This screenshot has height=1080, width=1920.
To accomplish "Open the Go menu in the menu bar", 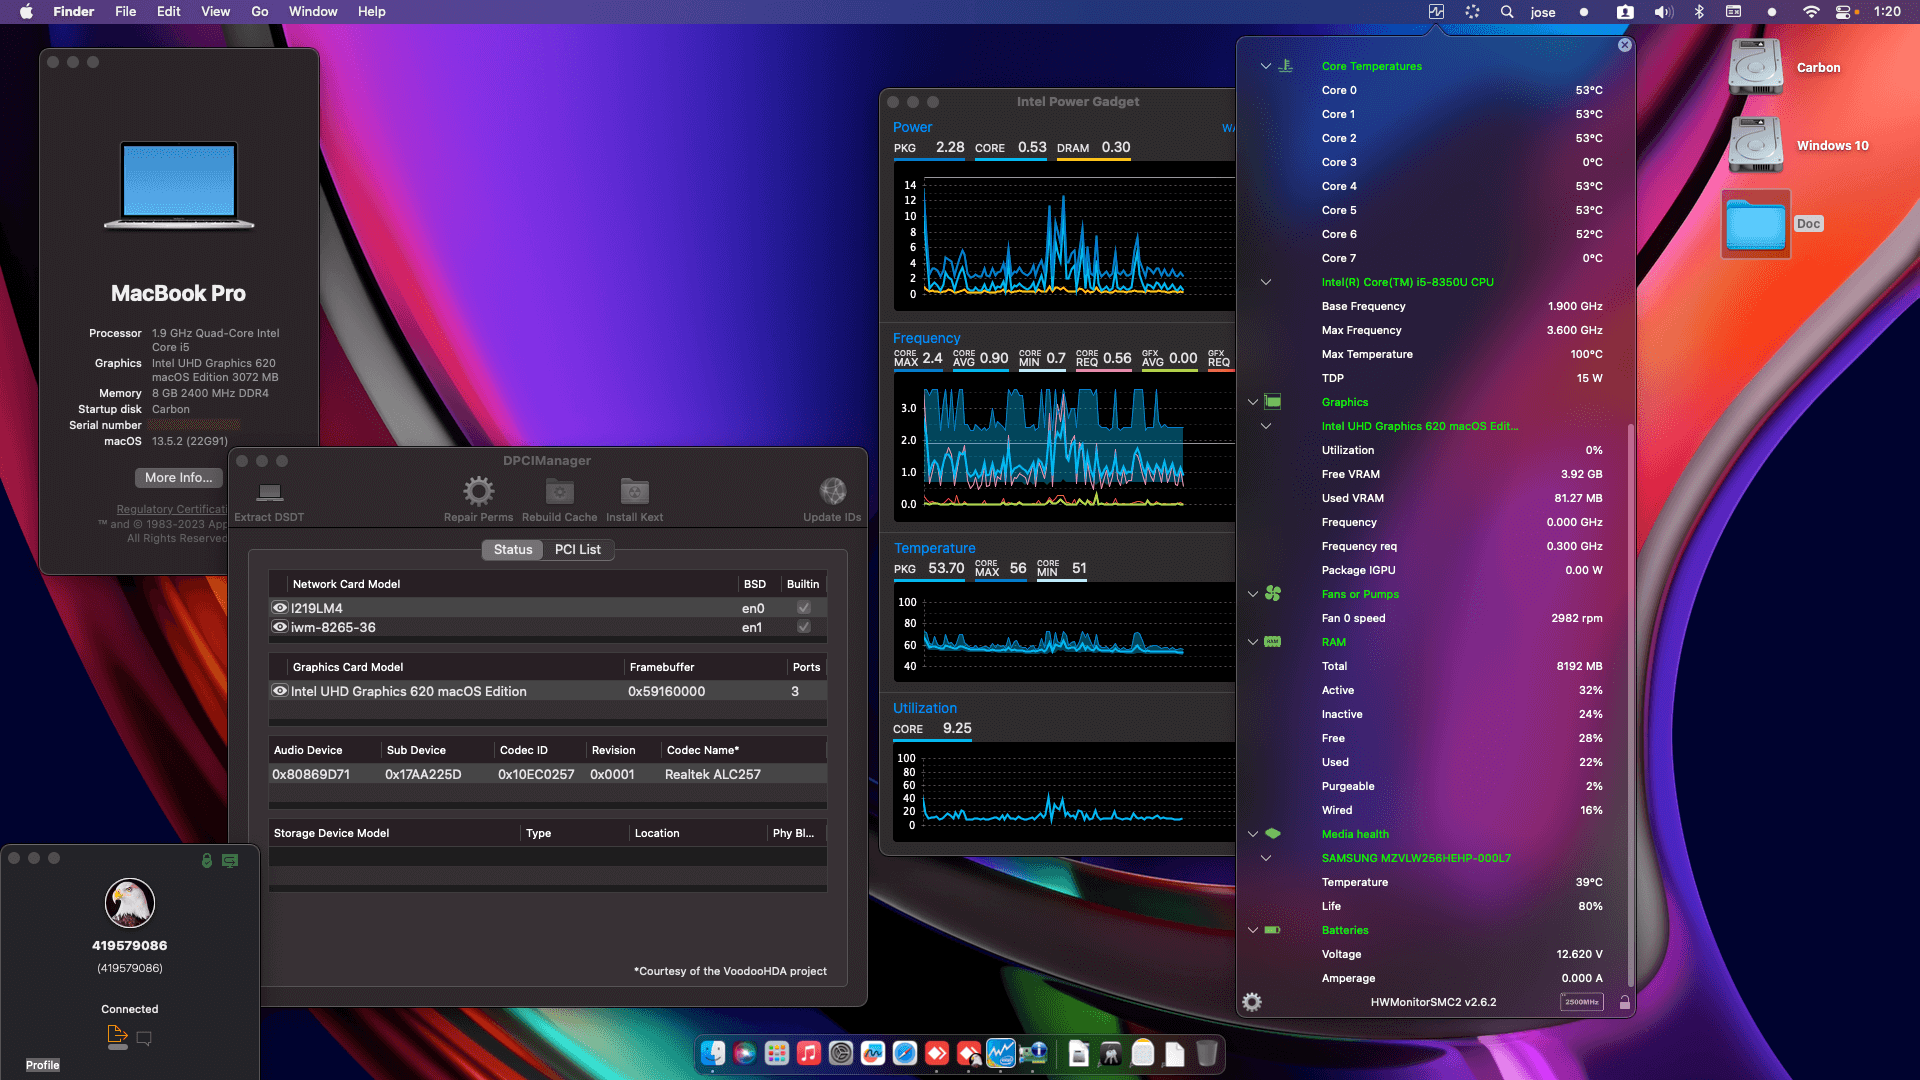I will point(259,11).
